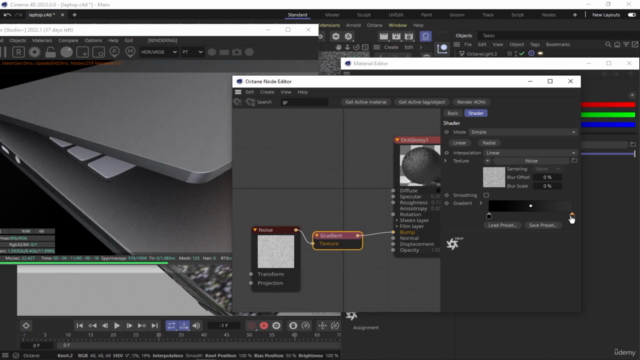Click the Live Viewer restart render R icon
Viewport: 640px width, 360px height.
pyautogui.click(x=18, y=52)
